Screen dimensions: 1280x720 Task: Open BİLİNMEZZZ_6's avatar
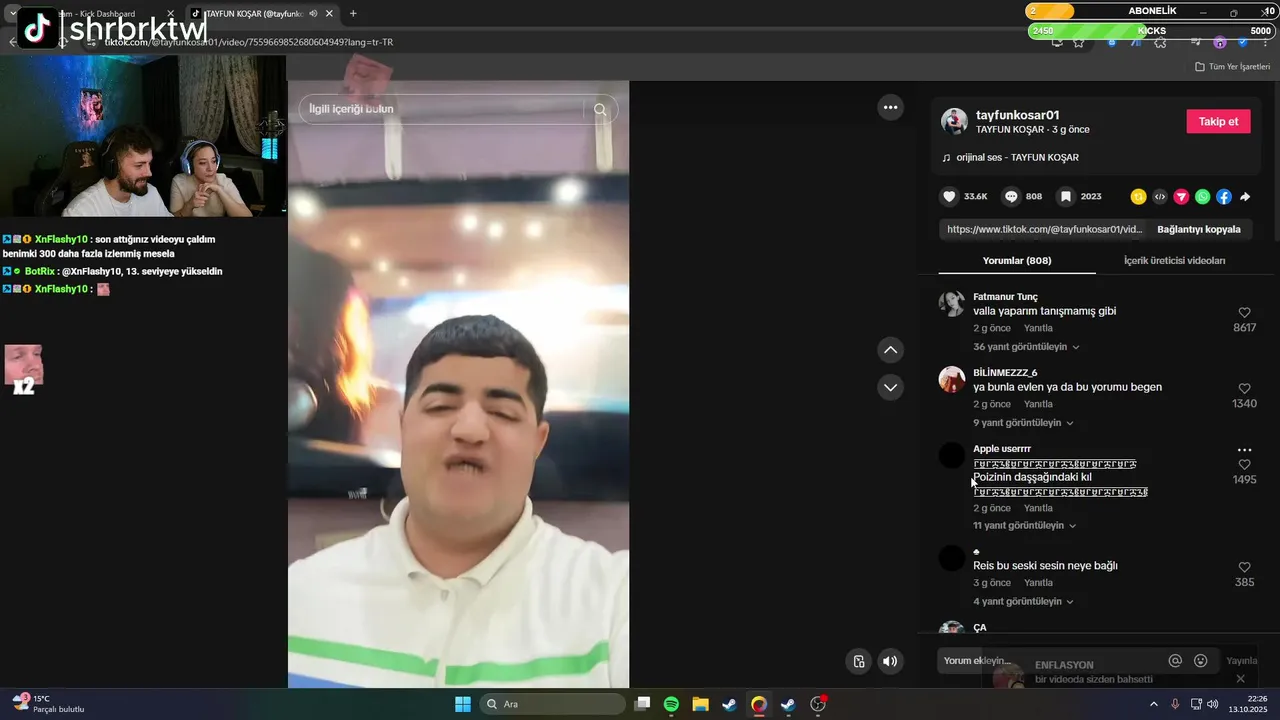pos(952,379)
